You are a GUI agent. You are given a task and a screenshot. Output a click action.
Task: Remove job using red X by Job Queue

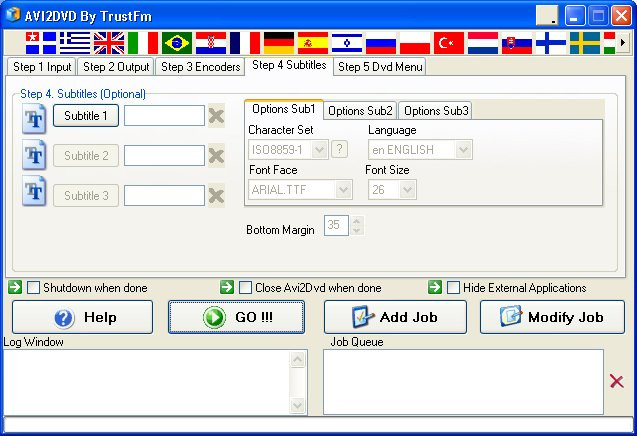coord(617,381)
